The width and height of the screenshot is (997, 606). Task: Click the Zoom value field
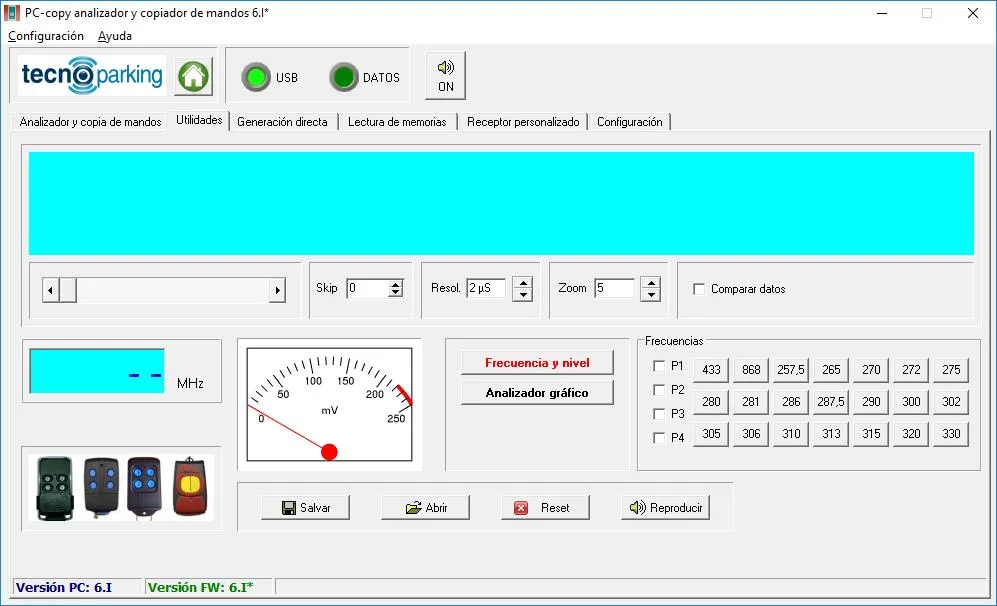(x=614, y=288)
